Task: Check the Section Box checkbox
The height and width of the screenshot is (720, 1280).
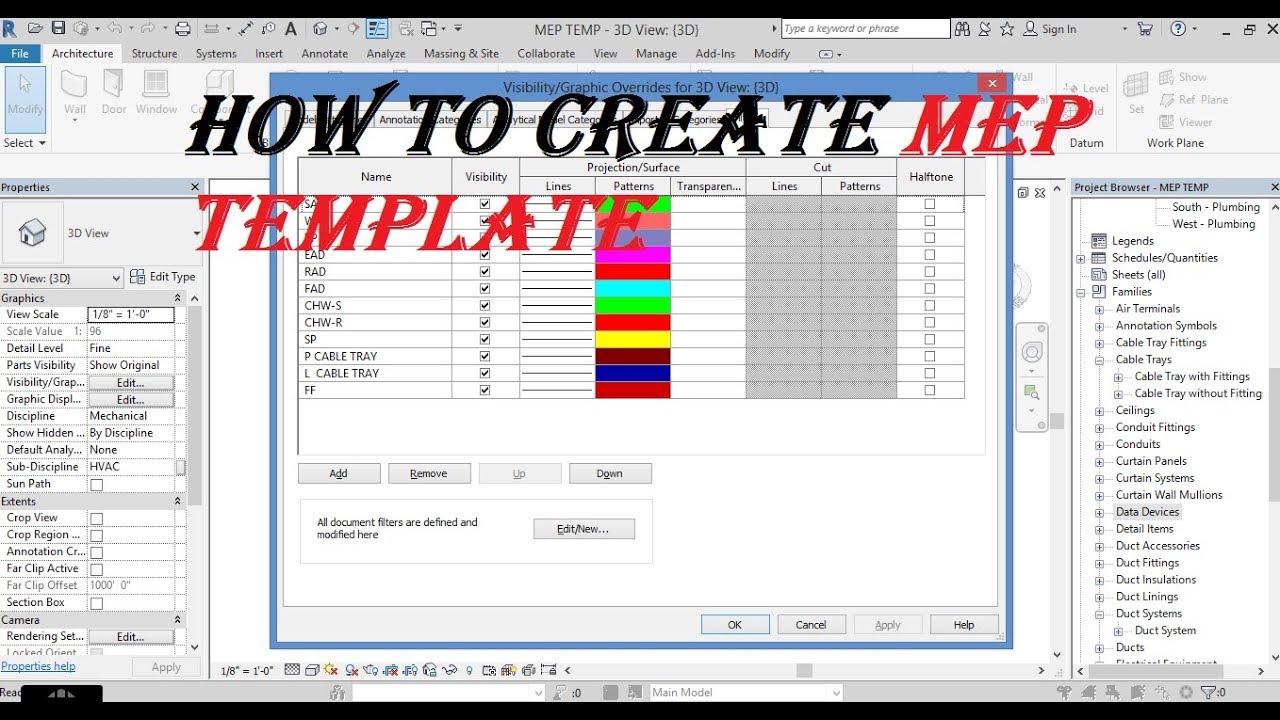Action: coord(97,604)
